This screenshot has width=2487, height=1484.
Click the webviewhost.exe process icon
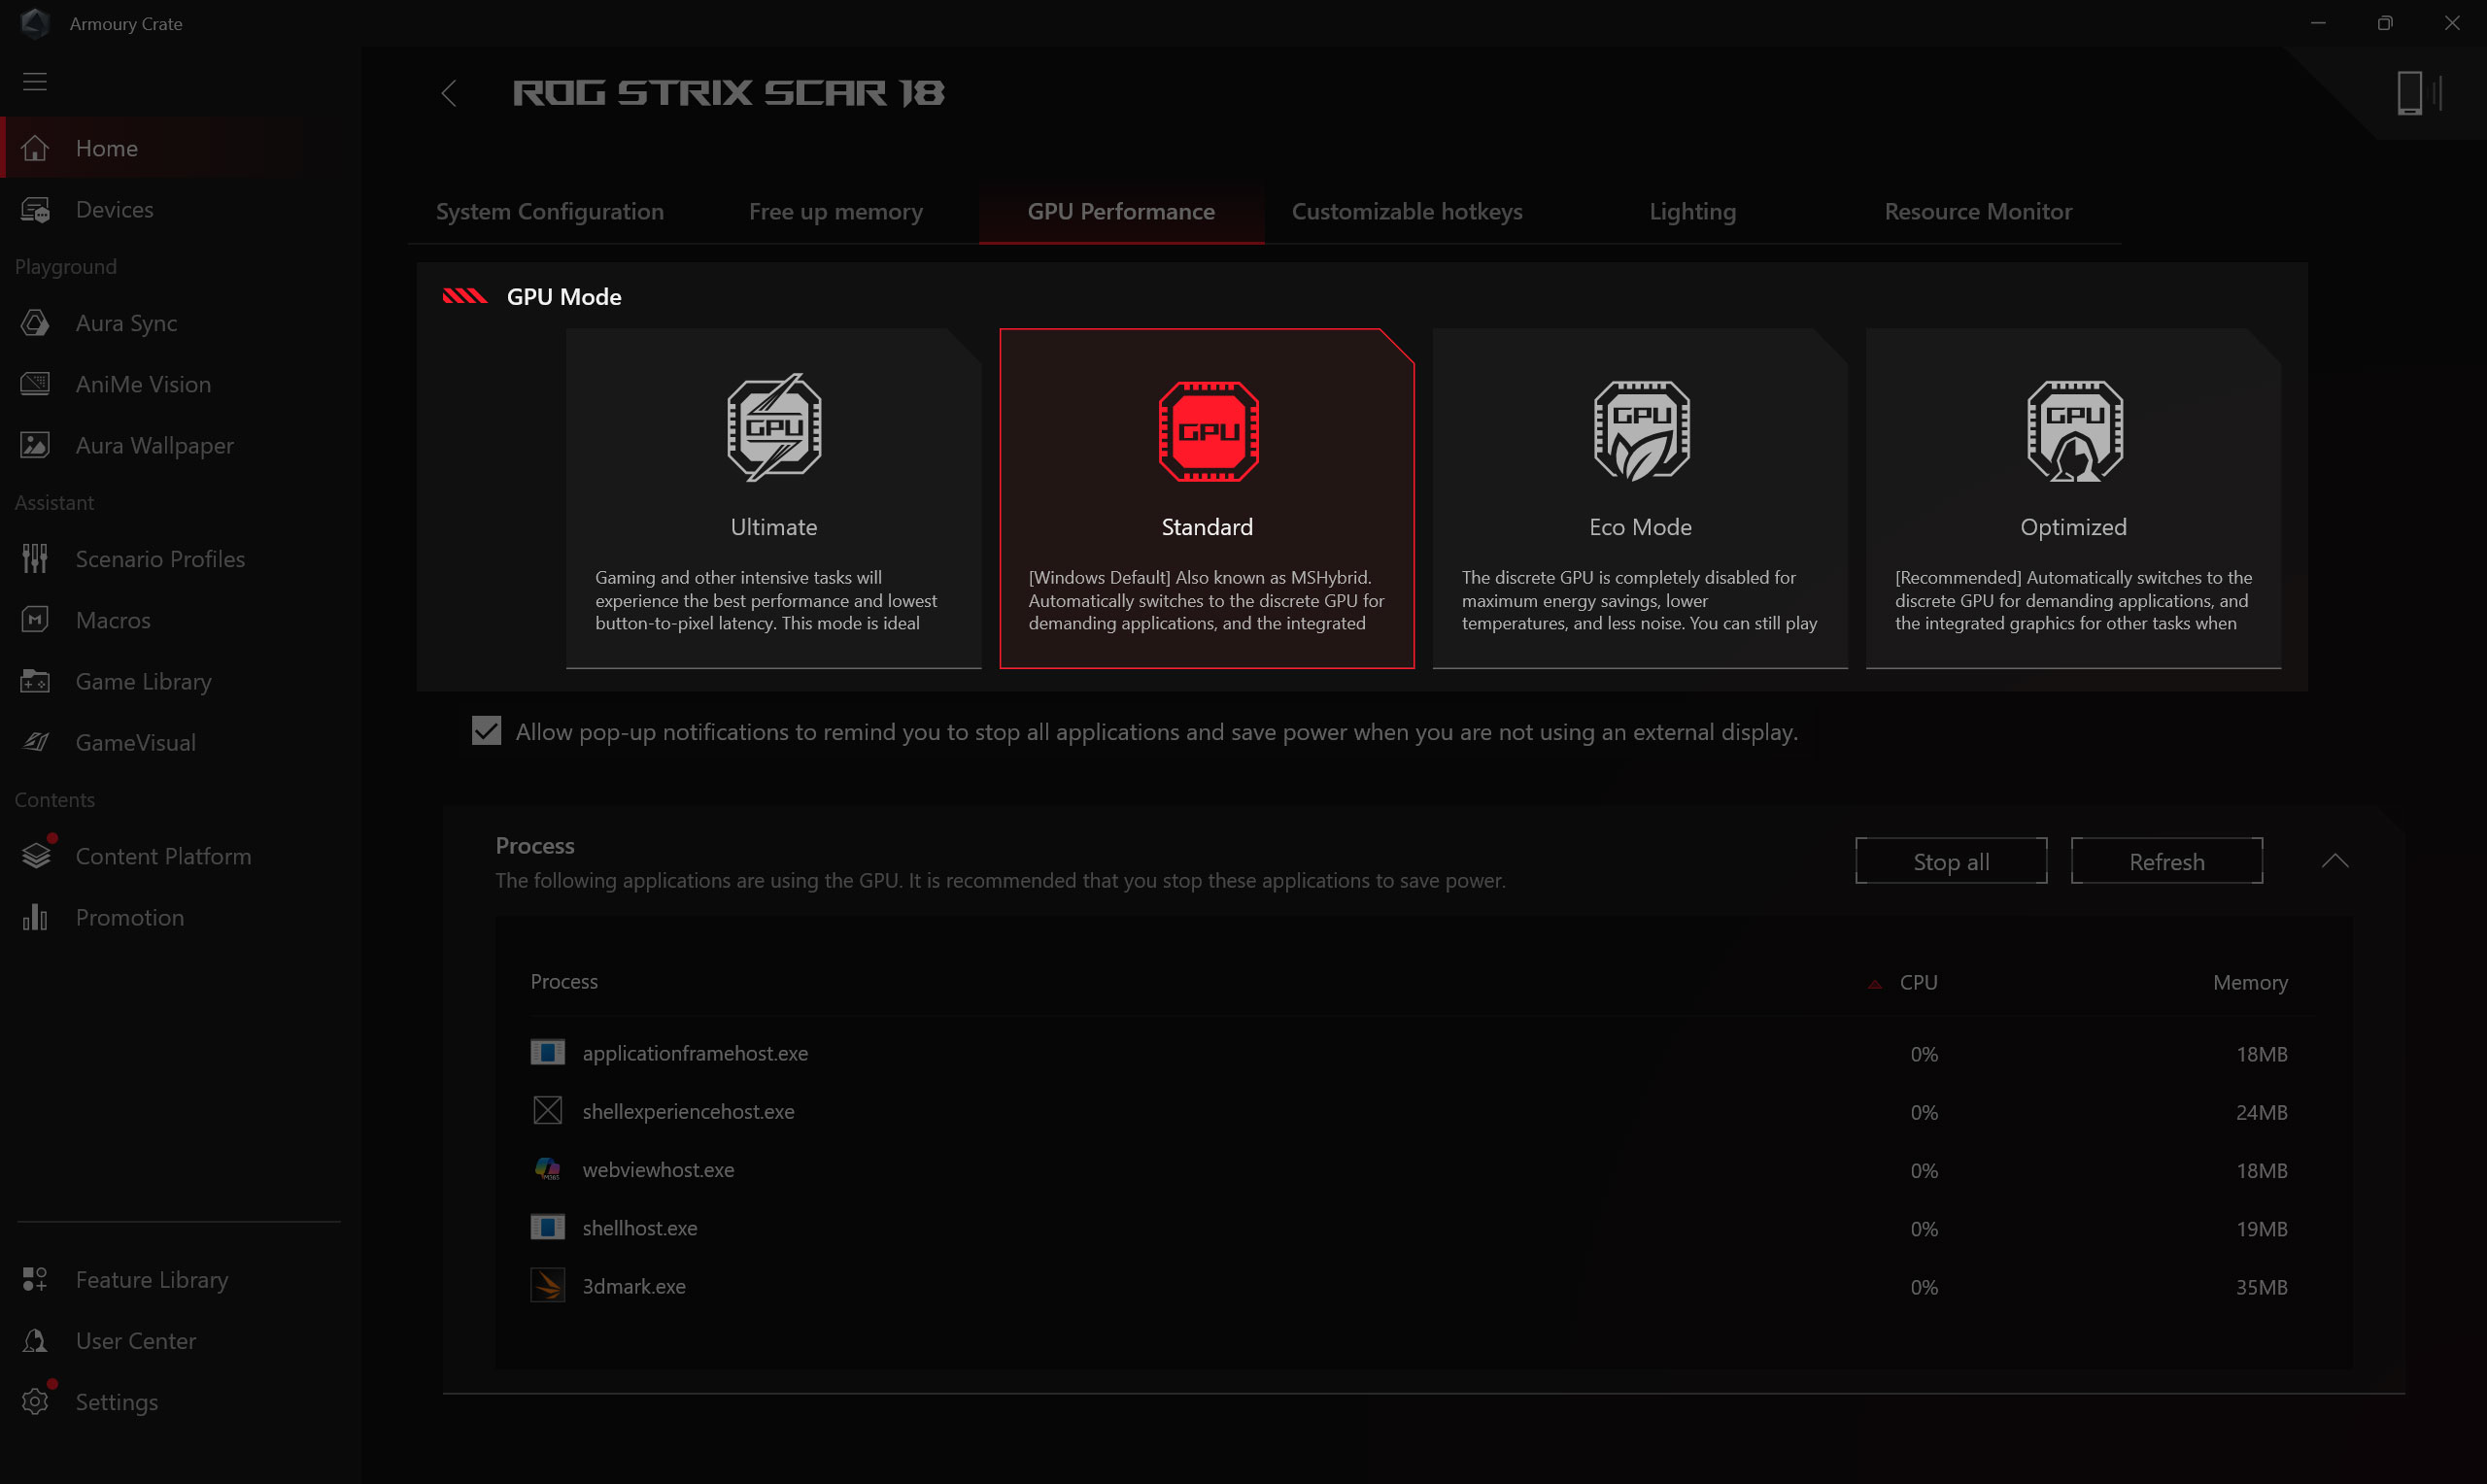(x=547, y=1168)
